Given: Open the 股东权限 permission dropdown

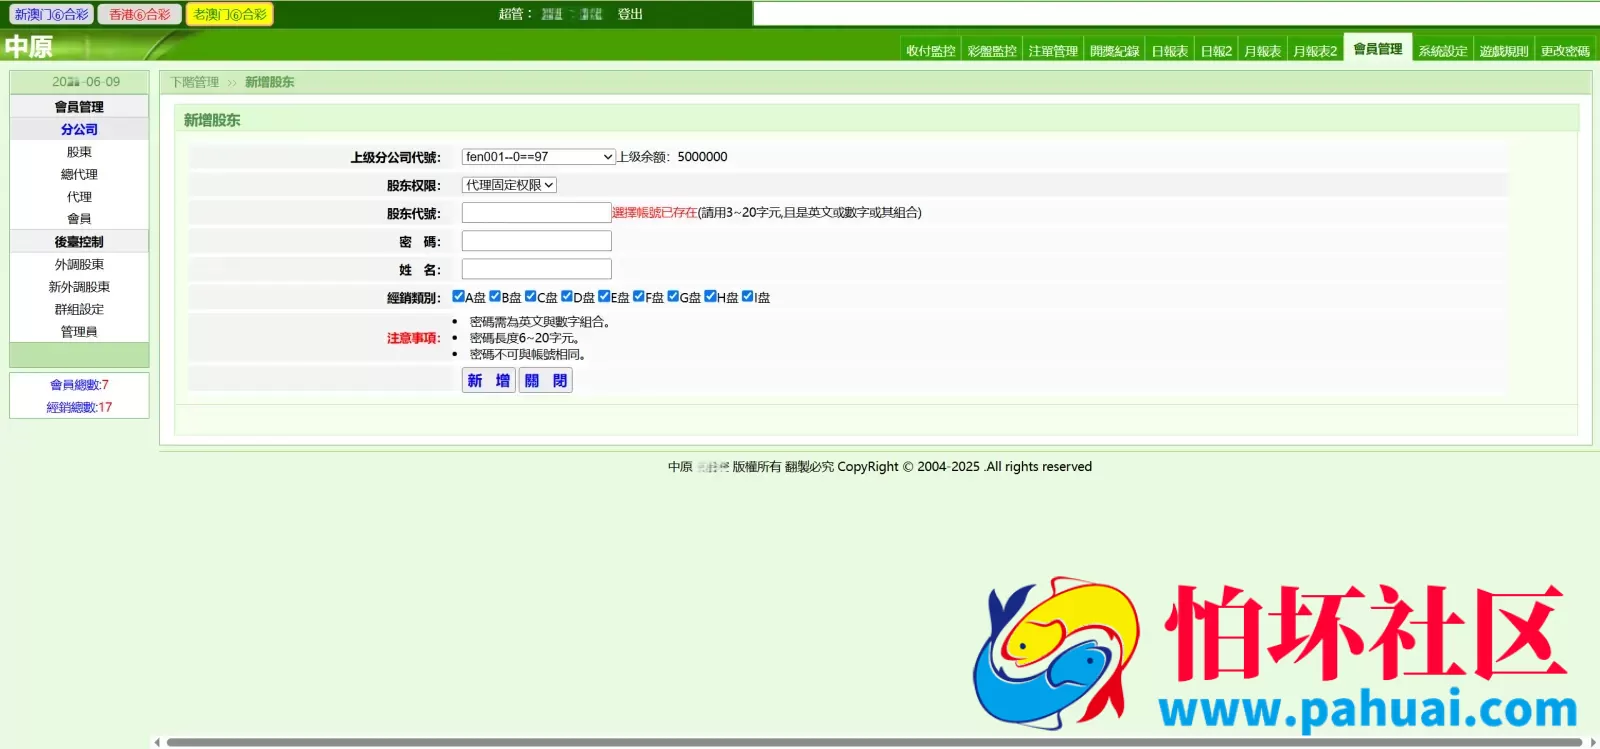Looking at the screenshot, I should click(509, 185).
